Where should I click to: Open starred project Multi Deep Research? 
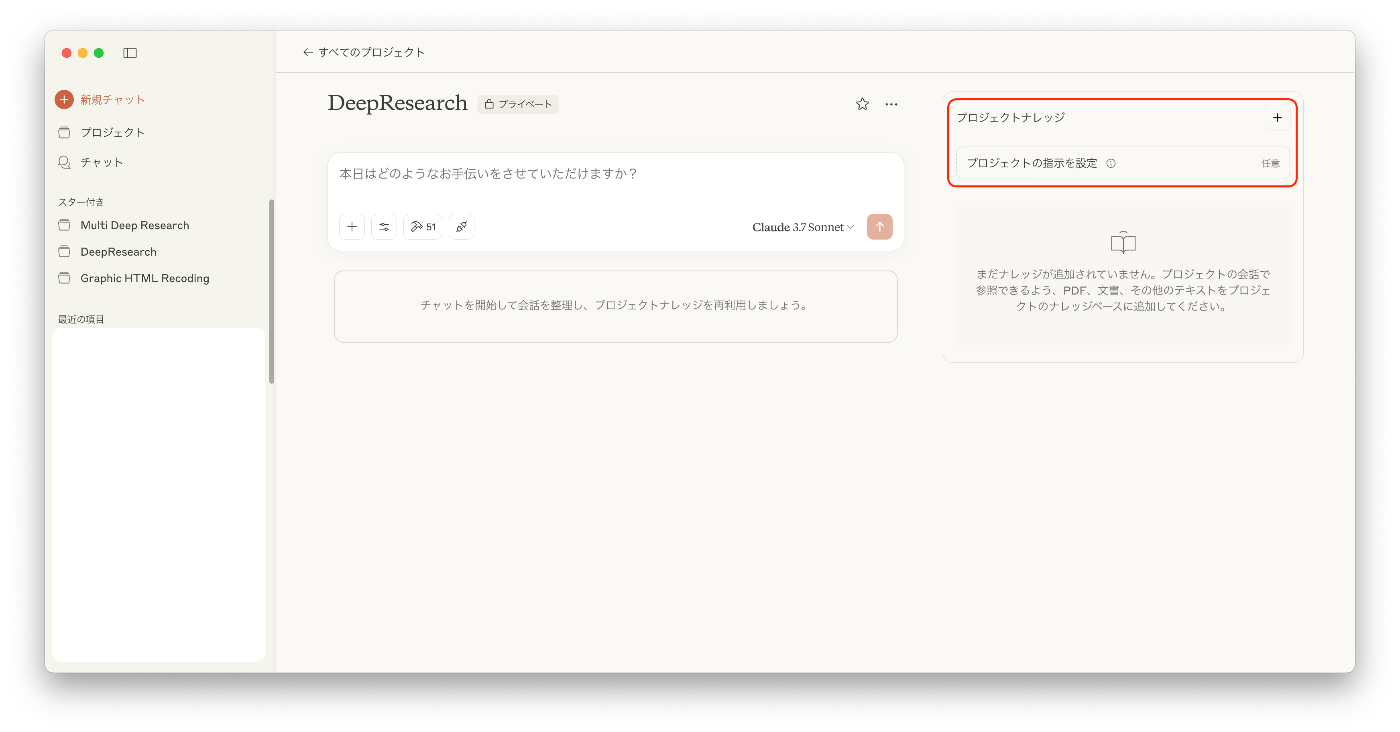tap(123, 225)
